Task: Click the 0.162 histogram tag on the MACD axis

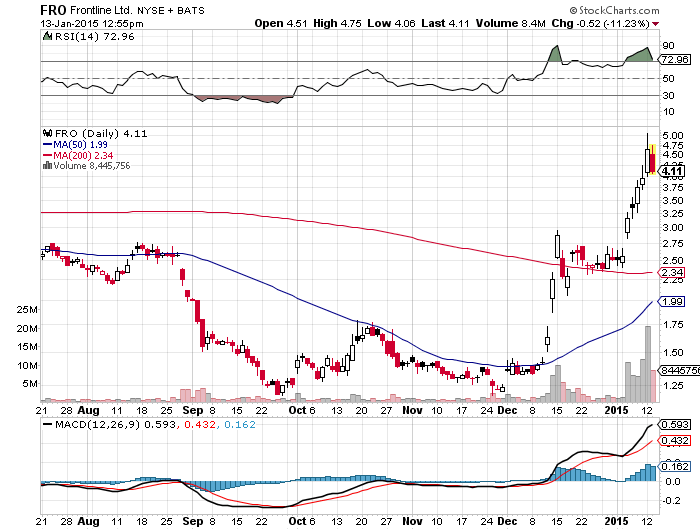Action: pos(675,467)
